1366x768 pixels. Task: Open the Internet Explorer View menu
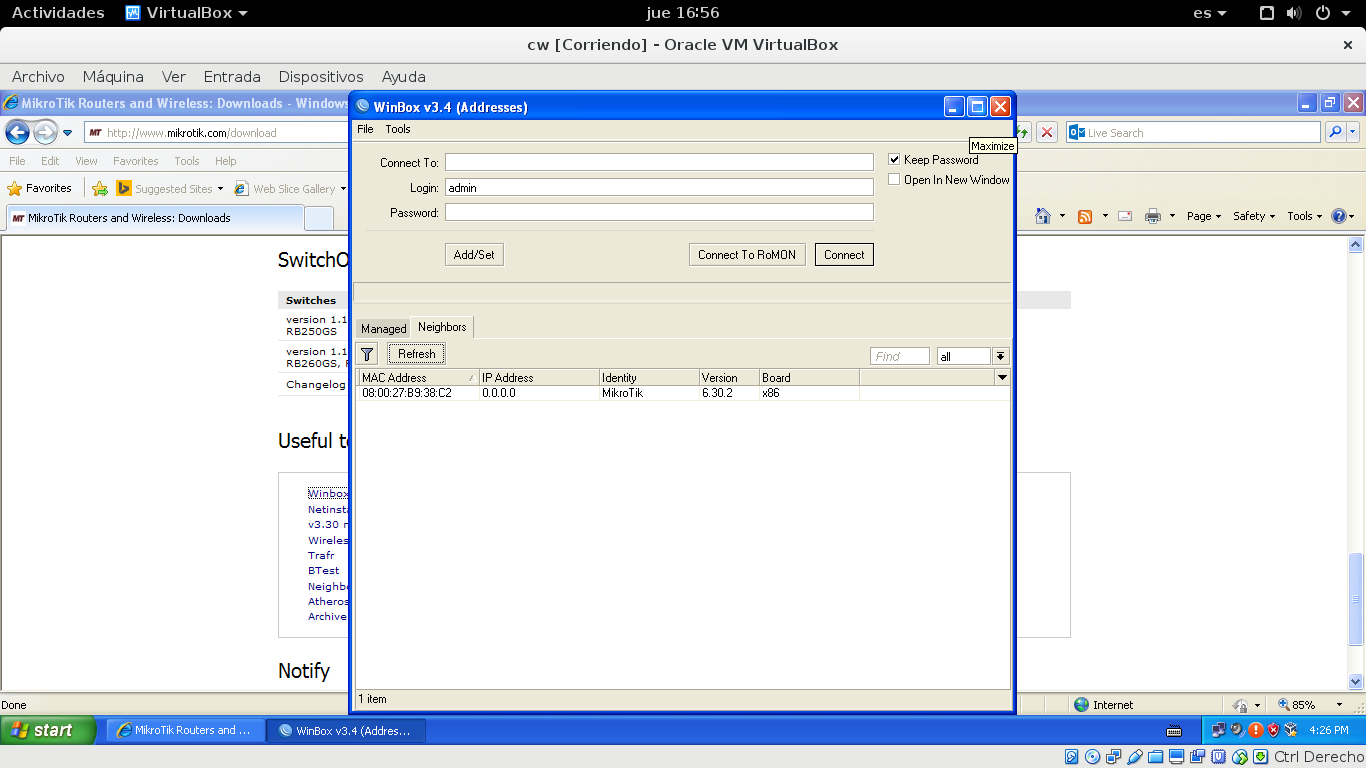[x=86, y=161]
